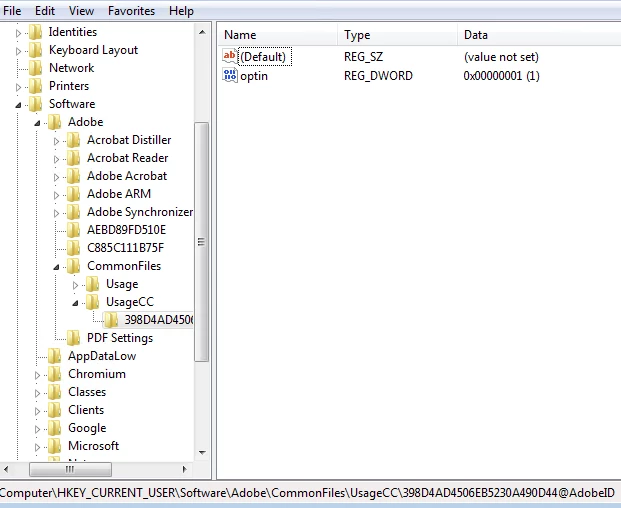
Task: Expand the Printers key
Action: (x=18, y=87)
